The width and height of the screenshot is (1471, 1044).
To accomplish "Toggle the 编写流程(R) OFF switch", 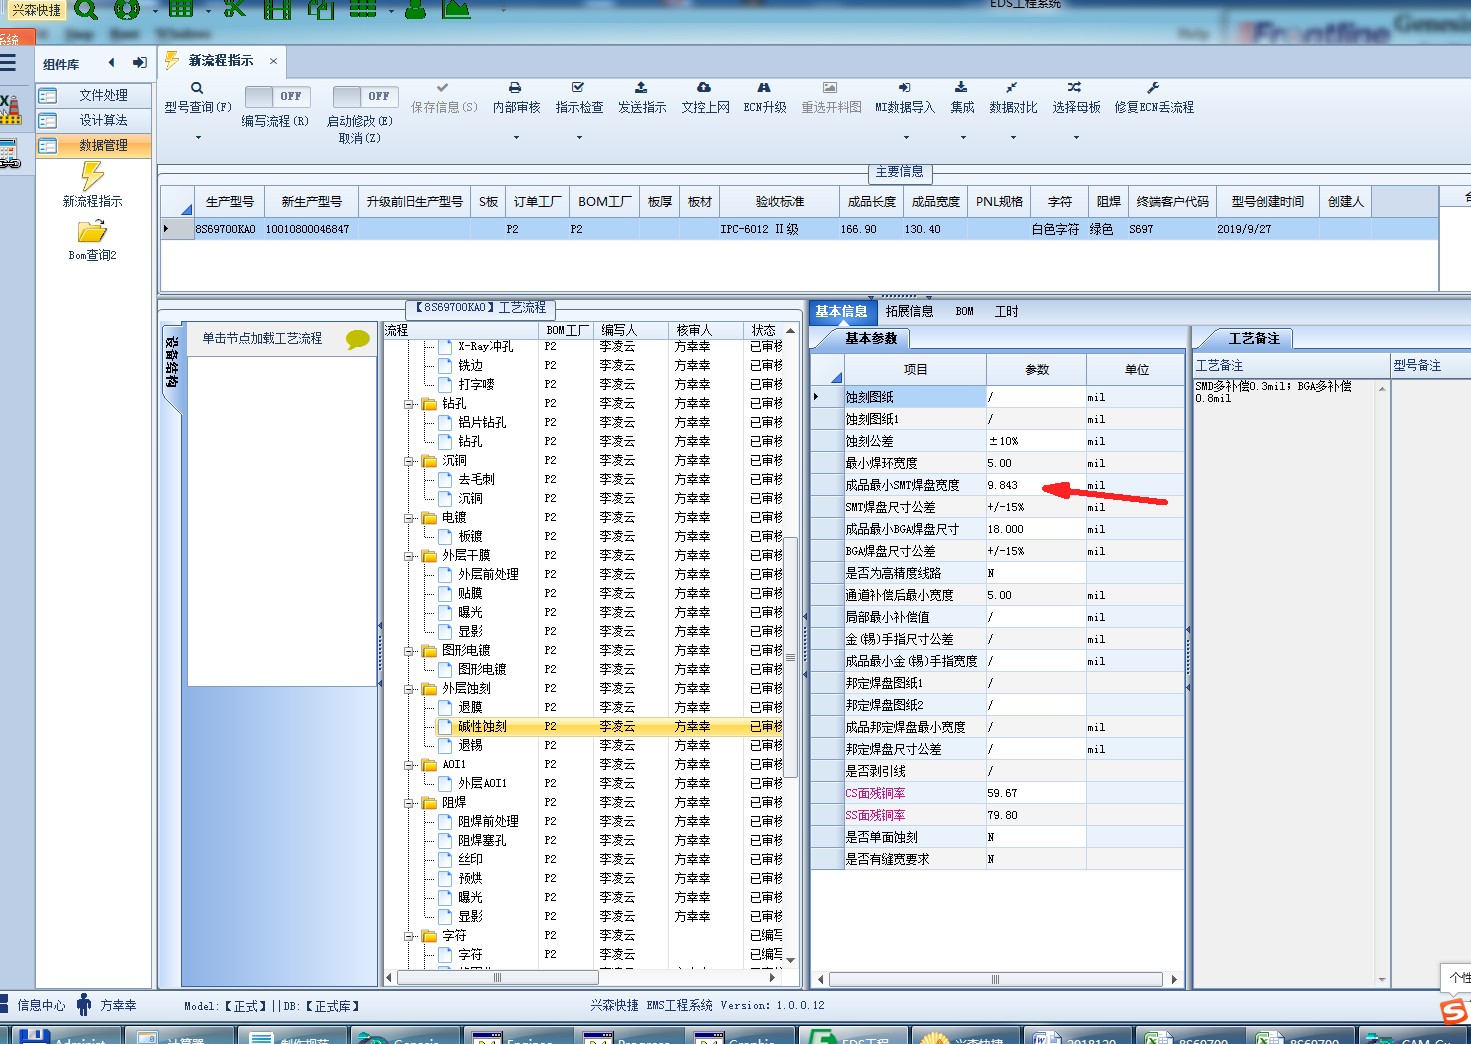I will (x=277, y=96).
